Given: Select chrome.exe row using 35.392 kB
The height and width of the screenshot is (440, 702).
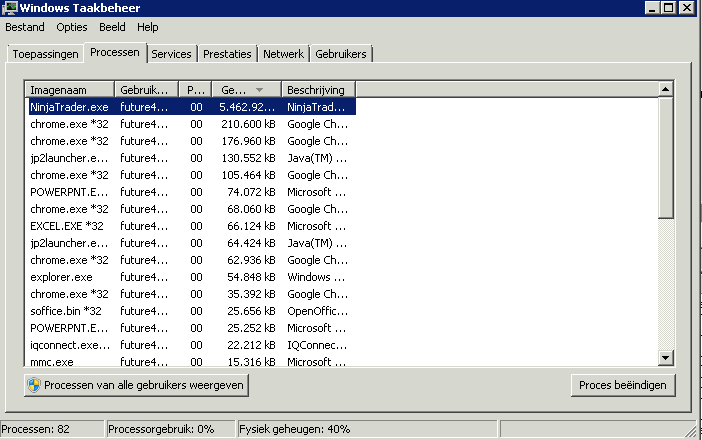Looking at the screenshot, I should pos(192,294).
